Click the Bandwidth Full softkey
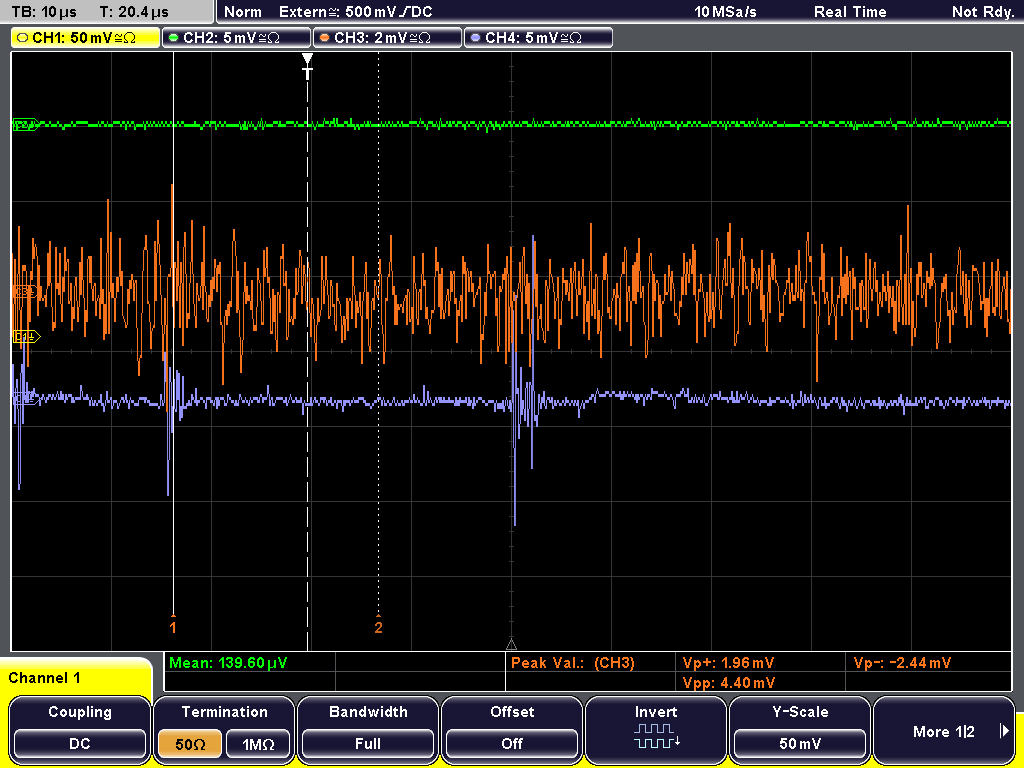1024x768 pixels. [368, 729]
